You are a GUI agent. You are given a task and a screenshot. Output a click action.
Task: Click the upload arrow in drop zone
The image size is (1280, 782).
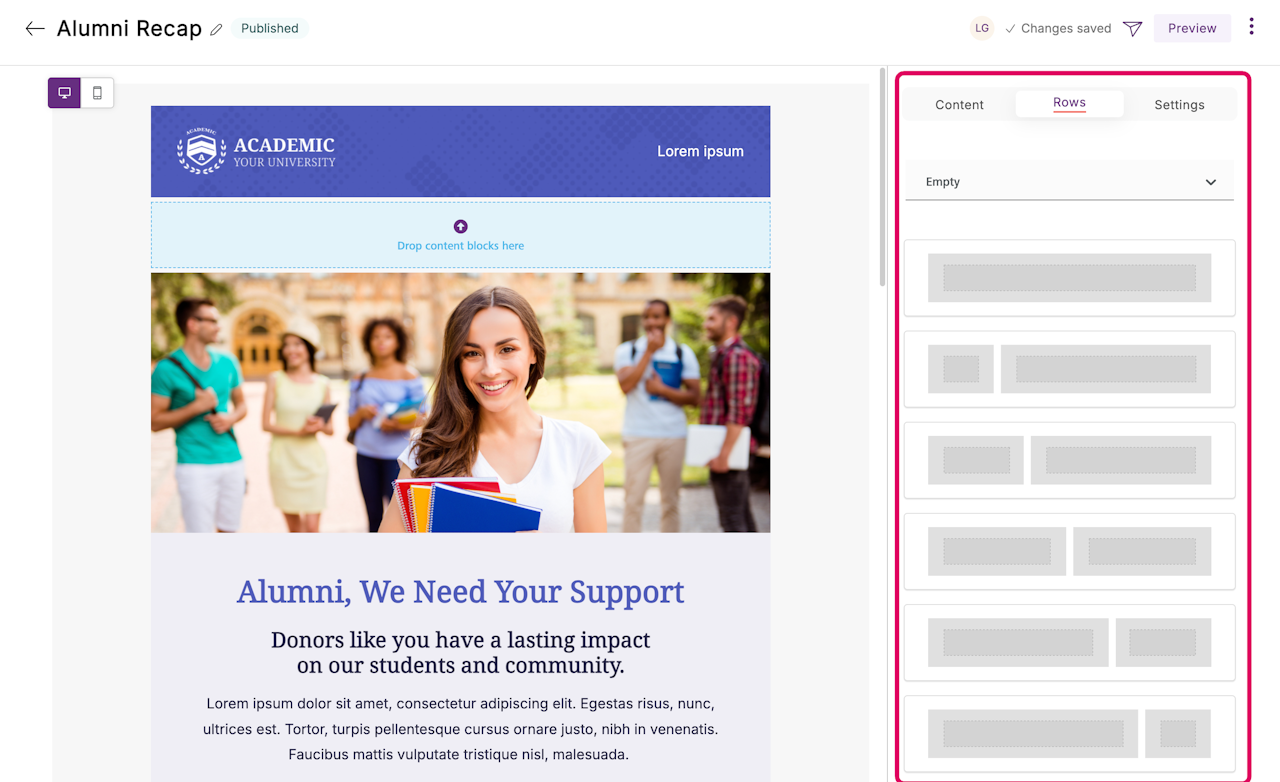[460, 227]
